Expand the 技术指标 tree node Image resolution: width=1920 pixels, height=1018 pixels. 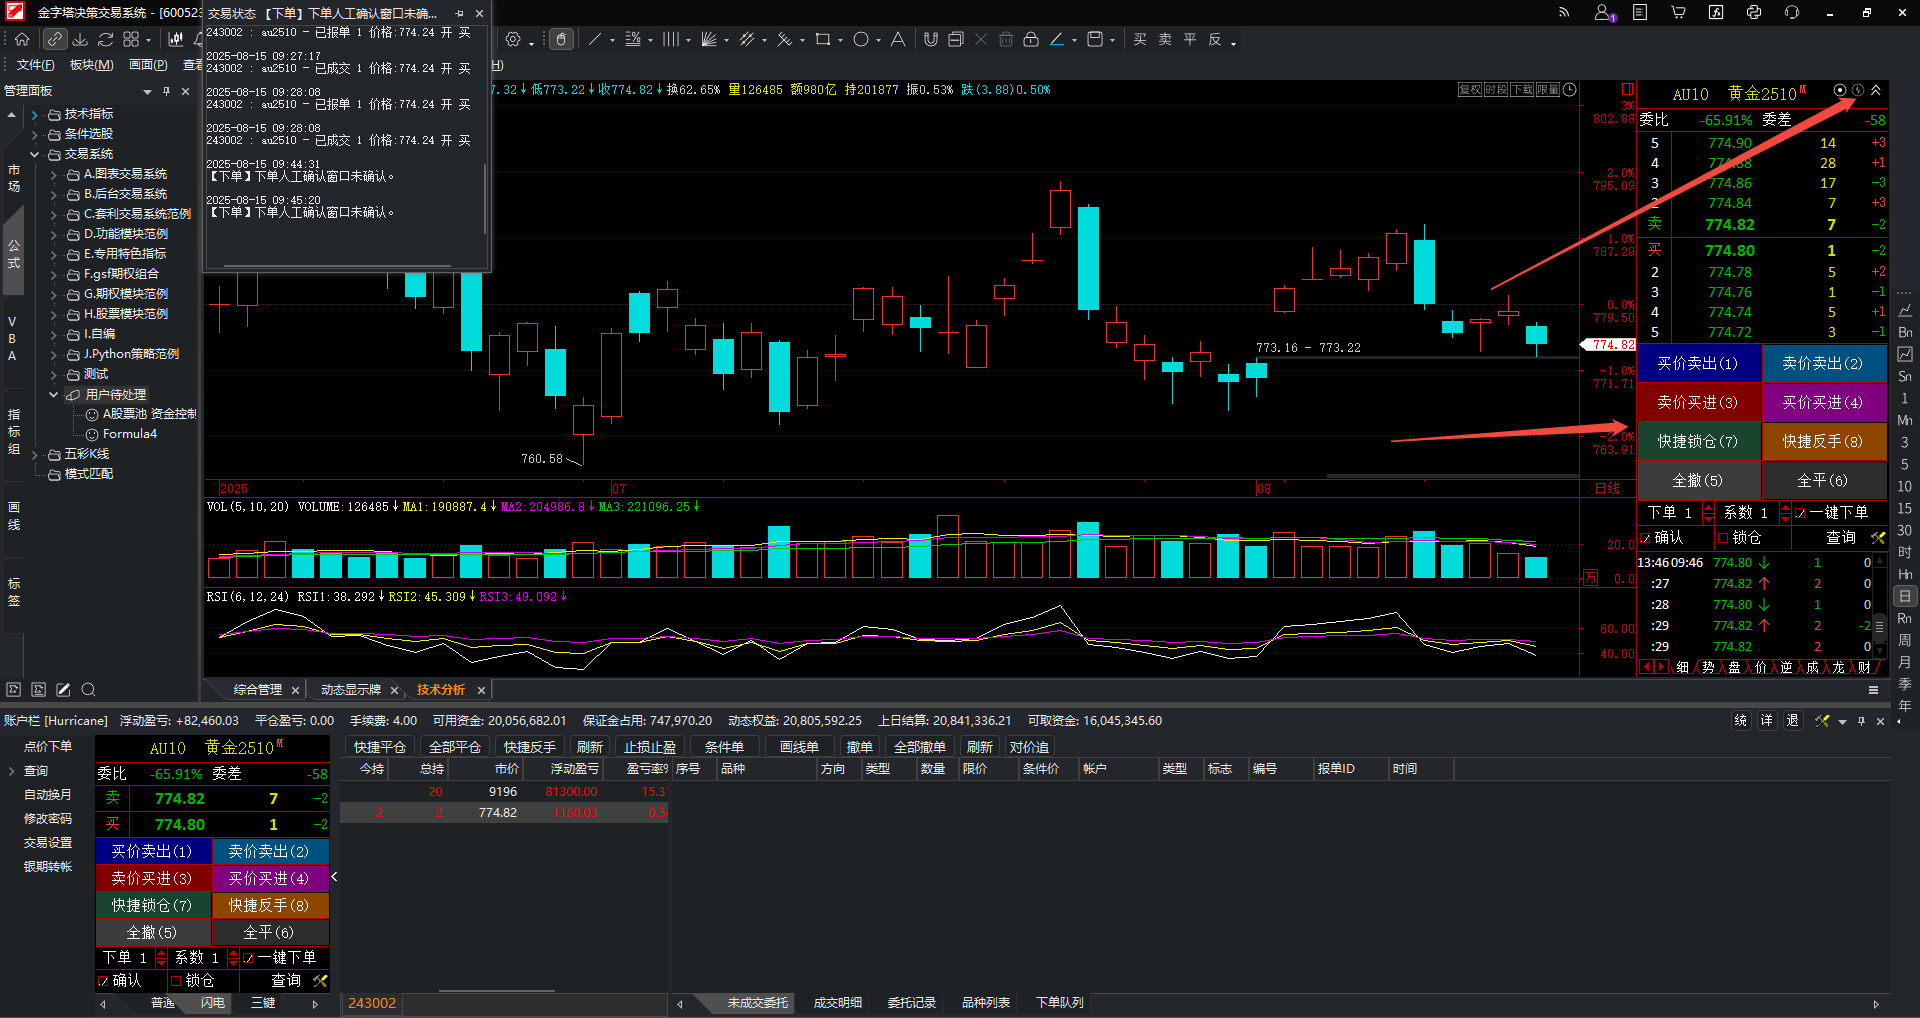coord(34,114)
